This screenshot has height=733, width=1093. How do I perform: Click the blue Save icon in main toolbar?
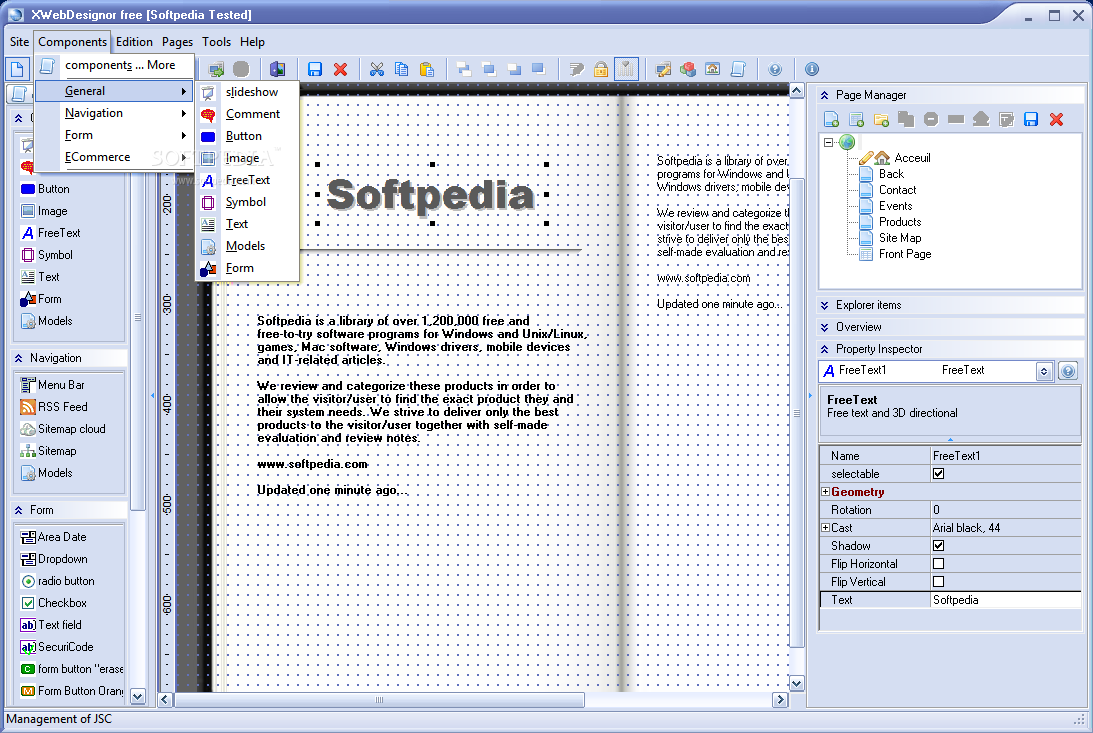pyautogui.click(x=315, y=69)
